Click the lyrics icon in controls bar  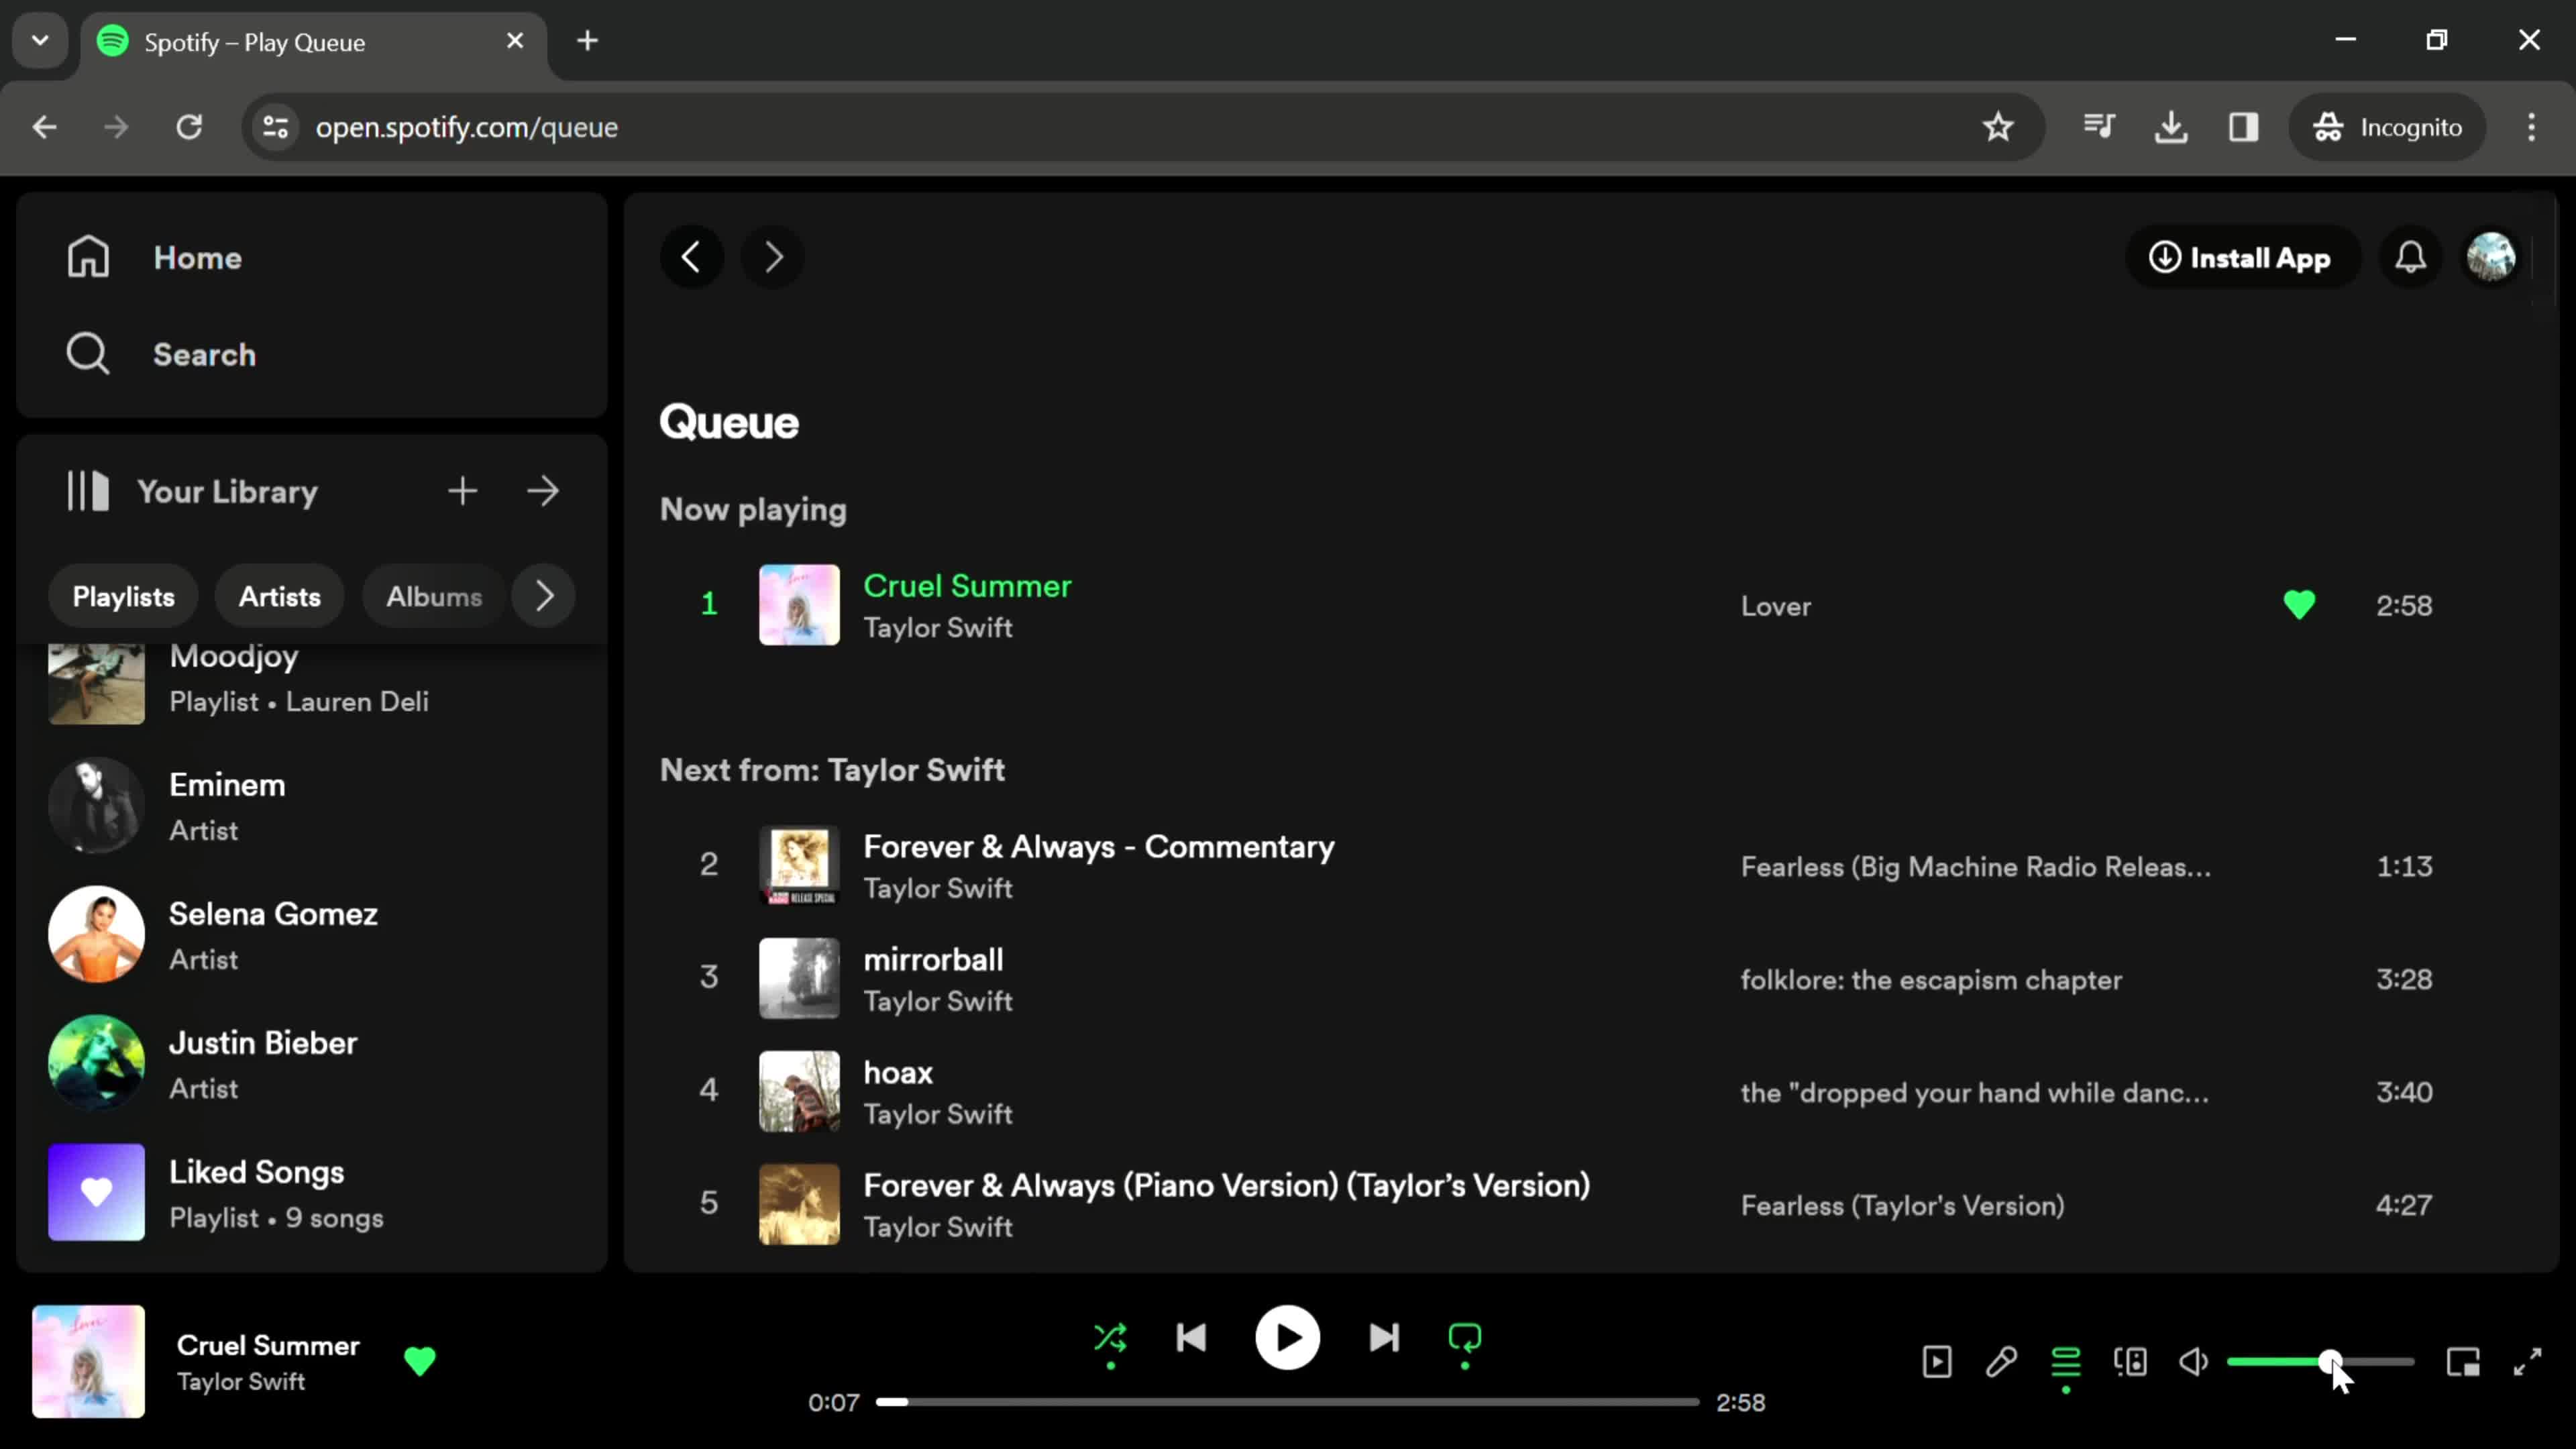pos(2001,1360)
